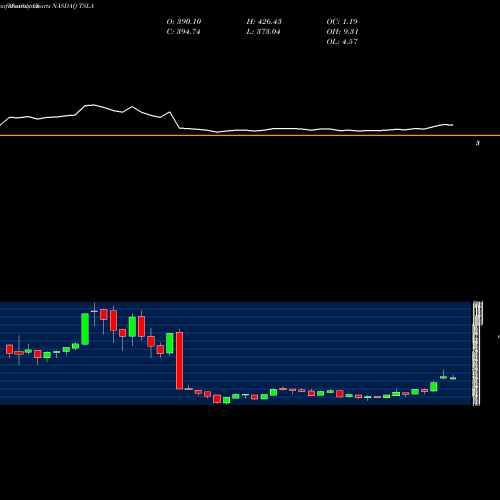
Task: Click the OL: 4.57 value
Action: tap(342, 42)
